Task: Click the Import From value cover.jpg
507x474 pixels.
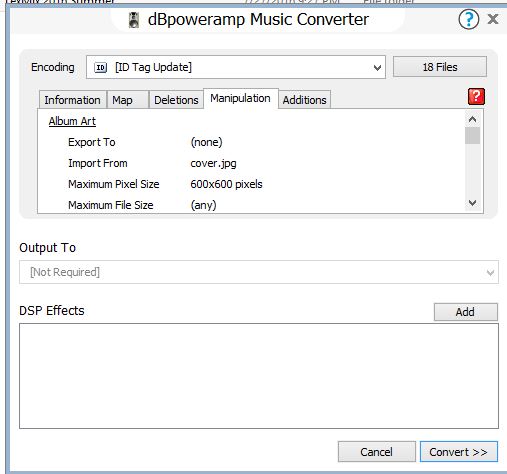Action: (213, 163)
